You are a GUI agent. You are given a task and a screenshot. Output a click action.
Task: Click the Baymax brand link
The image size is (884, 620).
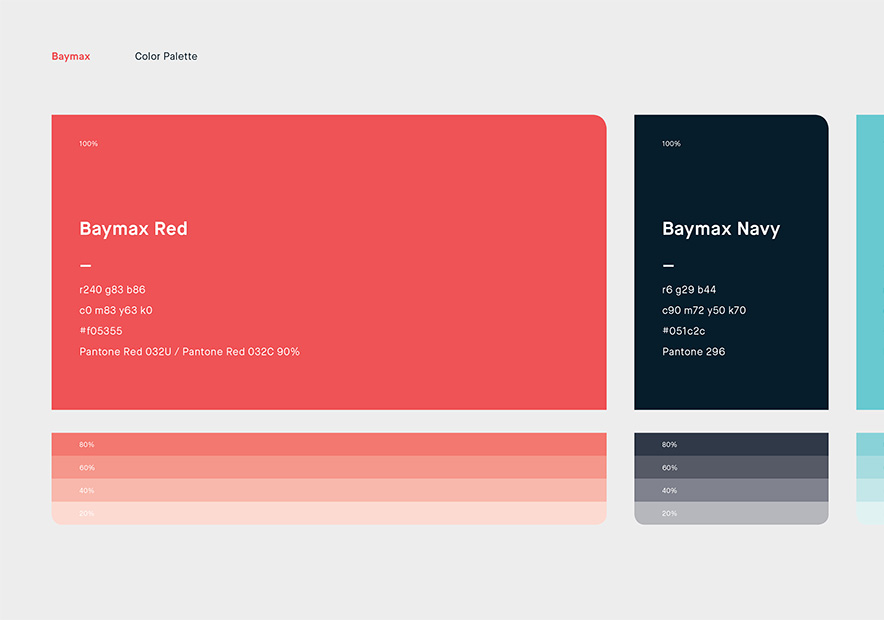pyautogui.click(x=71, y=57)
